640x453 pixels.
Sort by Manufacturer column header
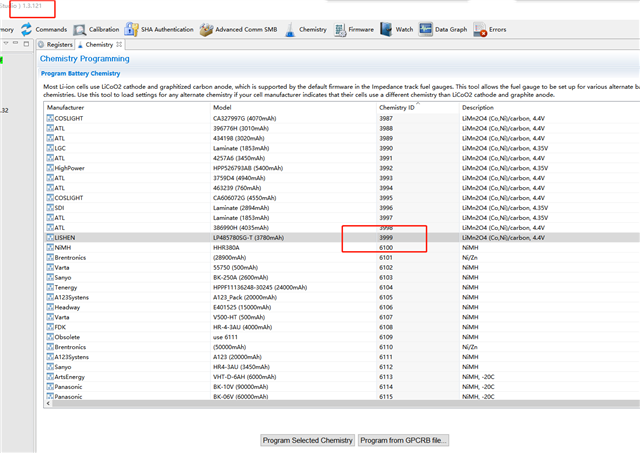(x=65, y=107)
